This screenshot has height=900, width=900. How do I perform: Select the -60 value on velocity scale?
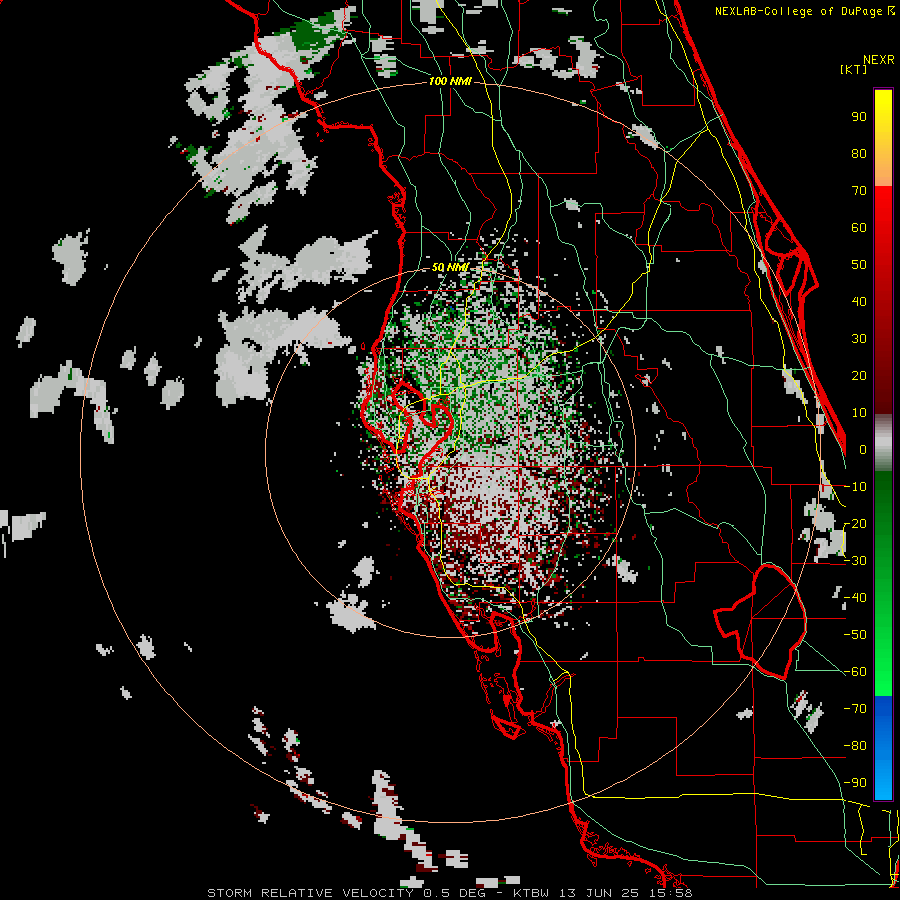(x=855, y=672)
